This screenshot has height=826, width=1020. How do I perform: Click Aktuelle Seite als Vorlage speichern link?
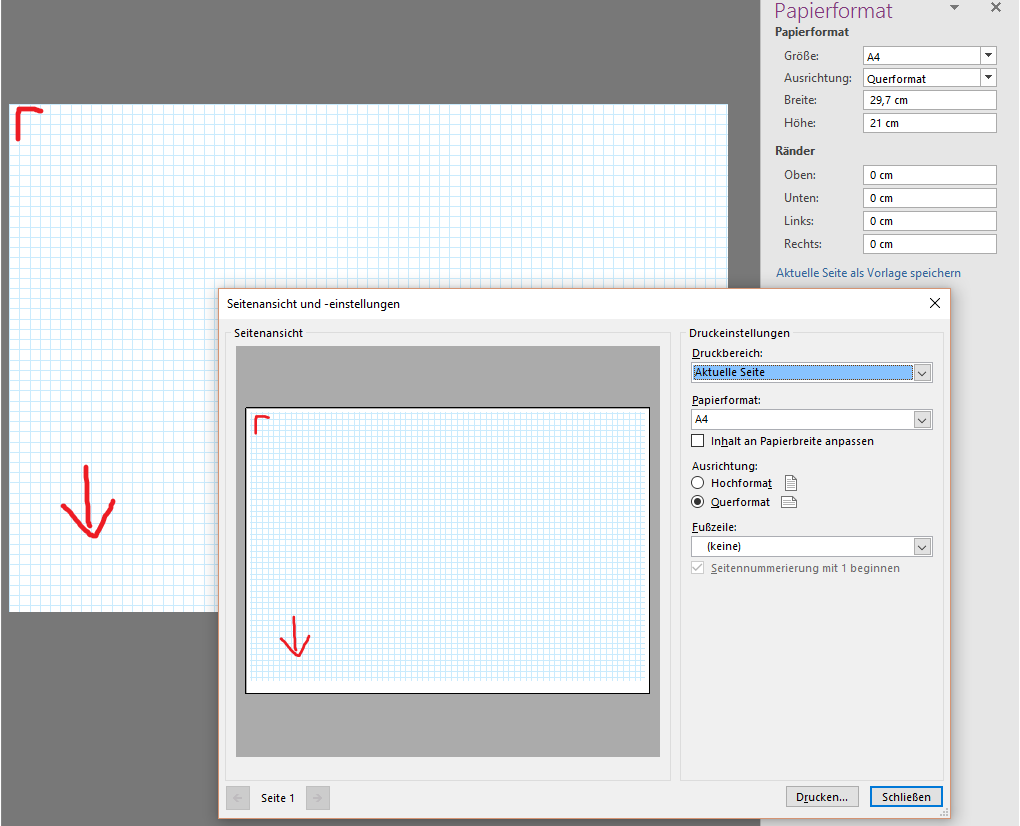click(868, 273)
